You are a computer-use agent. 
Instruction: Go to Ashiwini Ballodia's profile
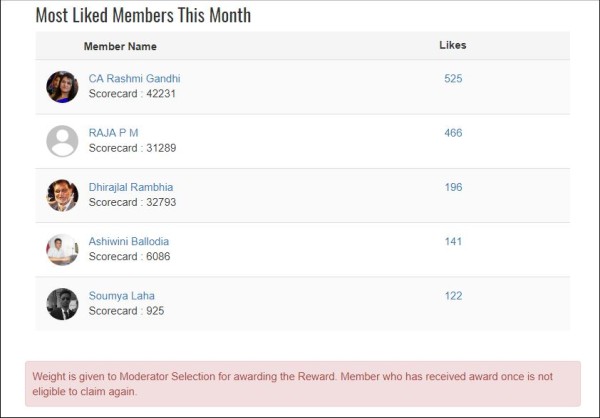point(129,241)
